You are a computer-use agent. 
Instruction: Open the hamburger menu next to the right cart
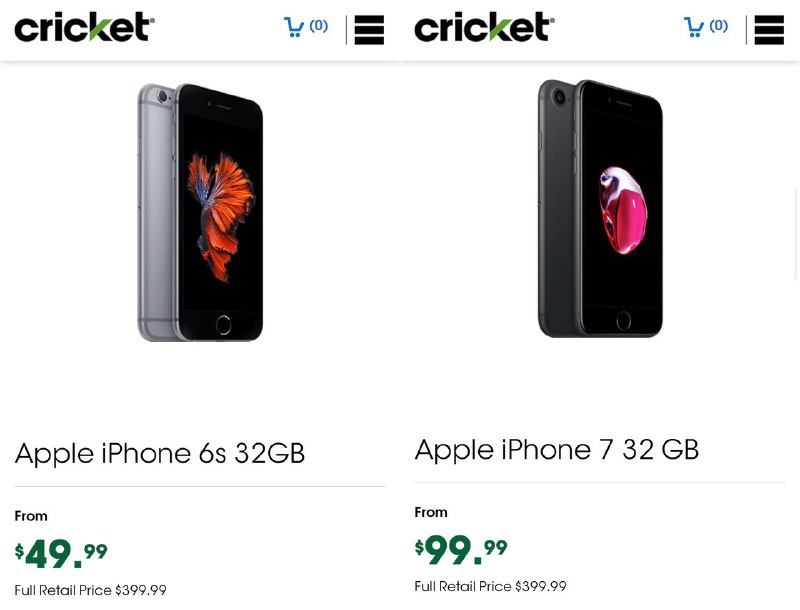point(769,30)
